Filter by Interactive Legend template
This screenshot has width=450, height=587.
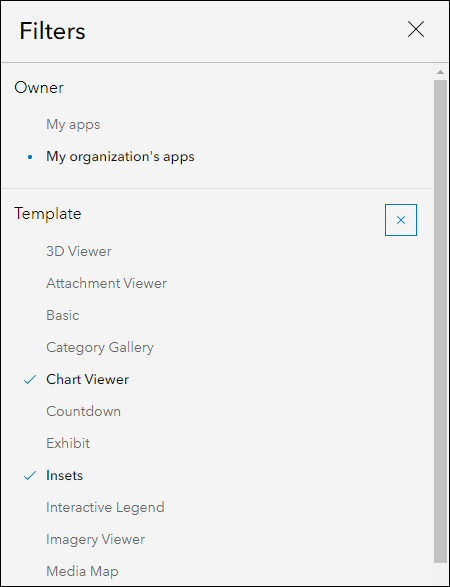105,508
